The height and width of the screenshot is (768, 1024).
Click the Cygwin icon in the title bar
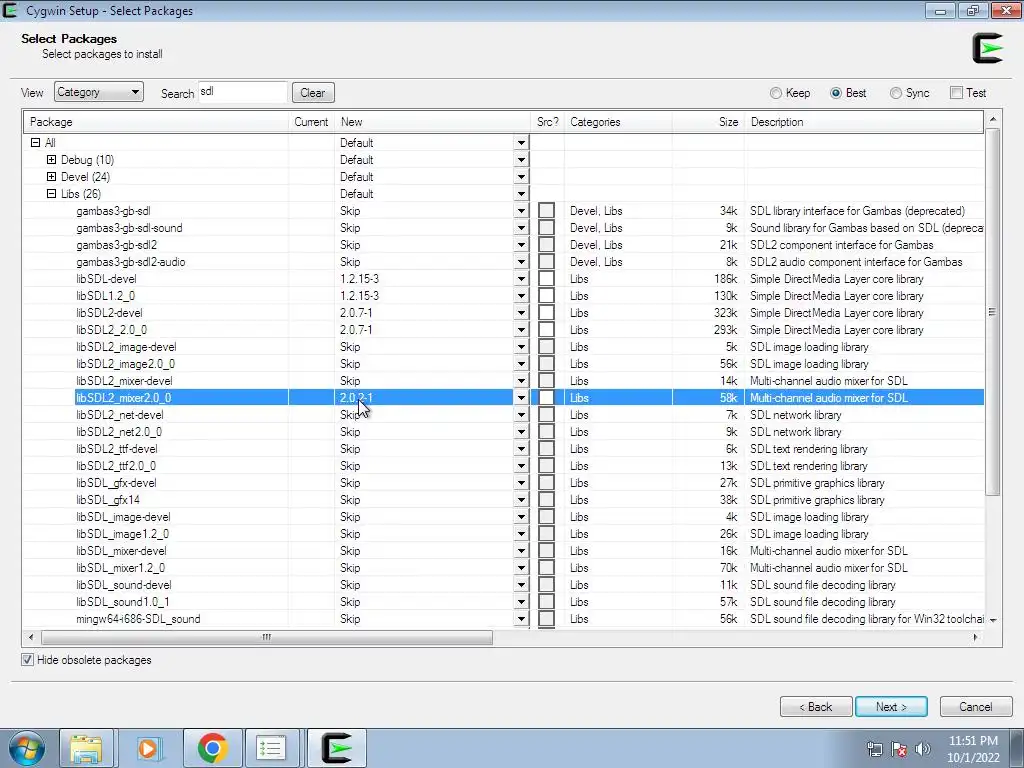coord(10,10)
